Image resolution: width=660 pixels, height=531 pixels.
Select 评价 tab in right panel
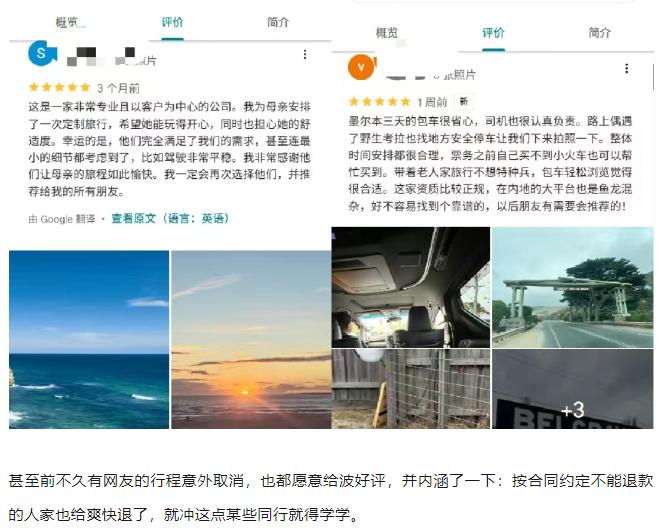[x=493, y=33]
